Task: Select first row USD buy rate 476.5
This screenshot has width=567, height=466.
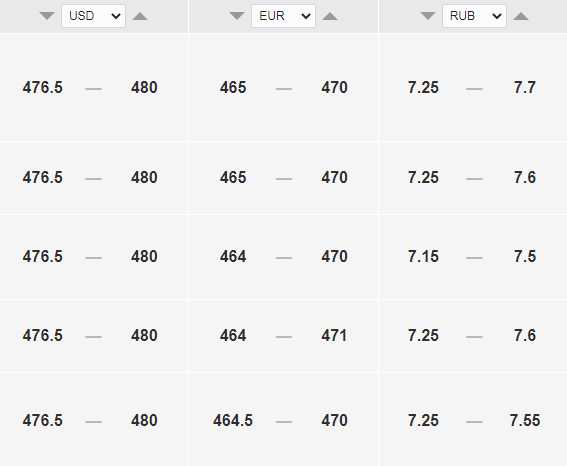Action: [43, 87]
